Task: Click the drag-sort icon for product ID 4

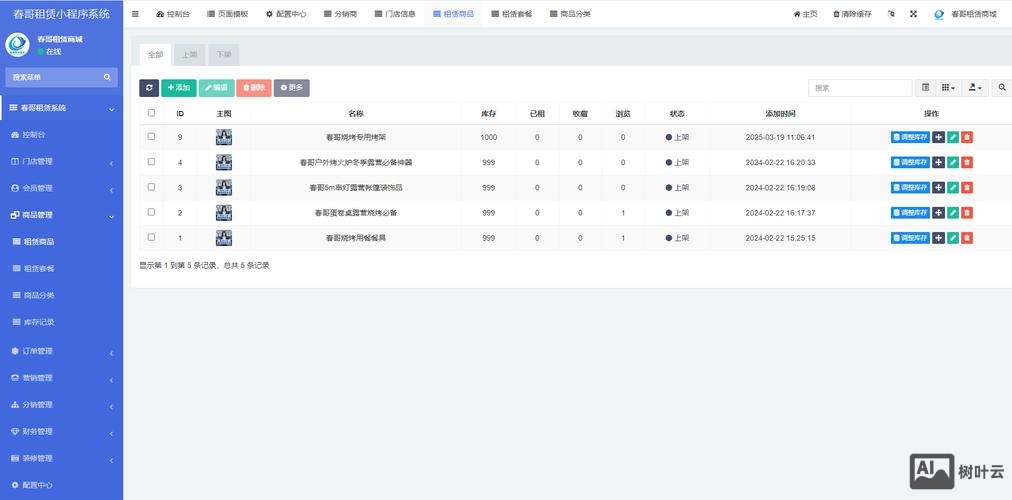Action: click(938, 162)
